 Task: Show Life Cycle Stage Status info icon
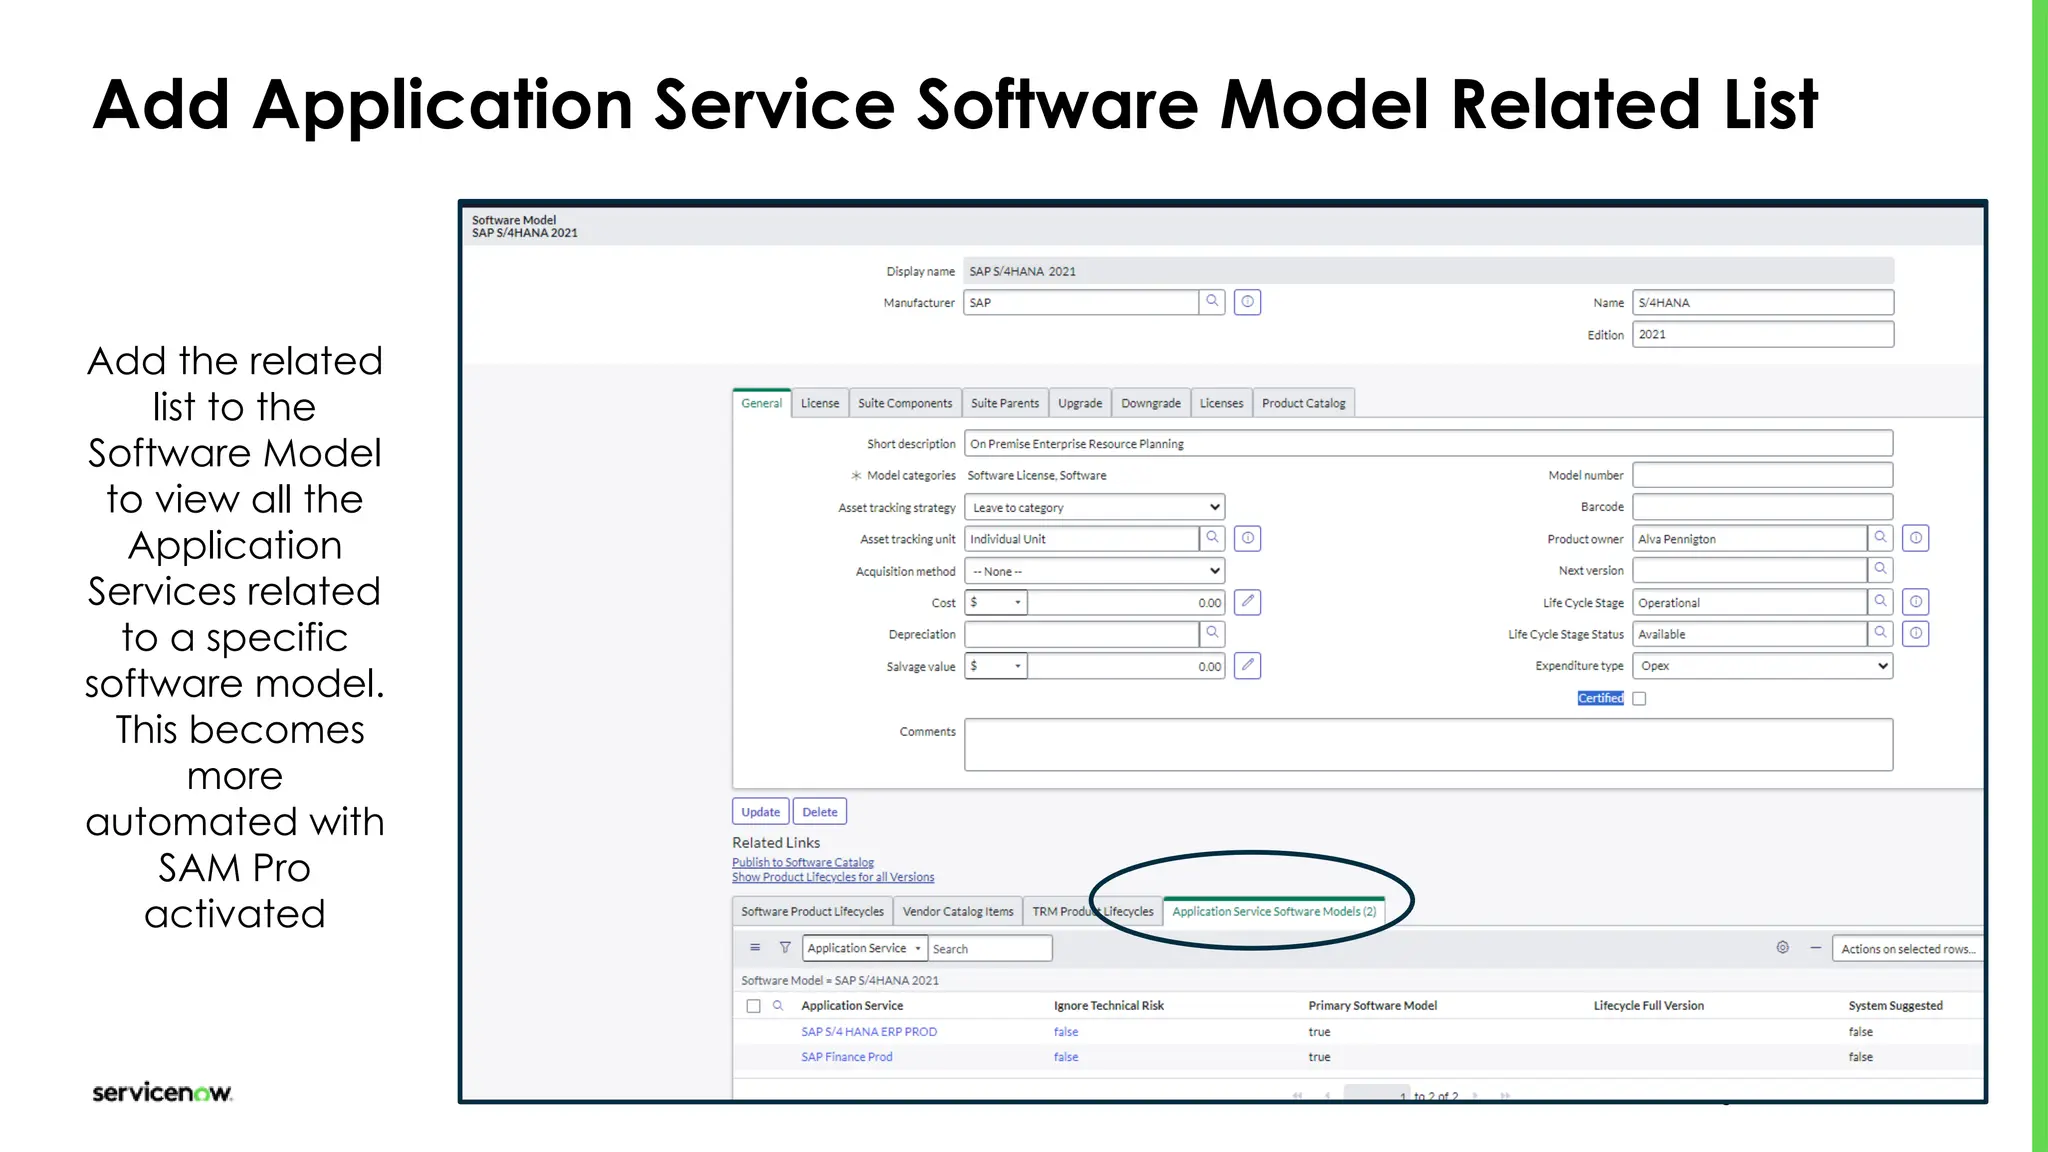pyautogui.click(x=1915, y=633)
